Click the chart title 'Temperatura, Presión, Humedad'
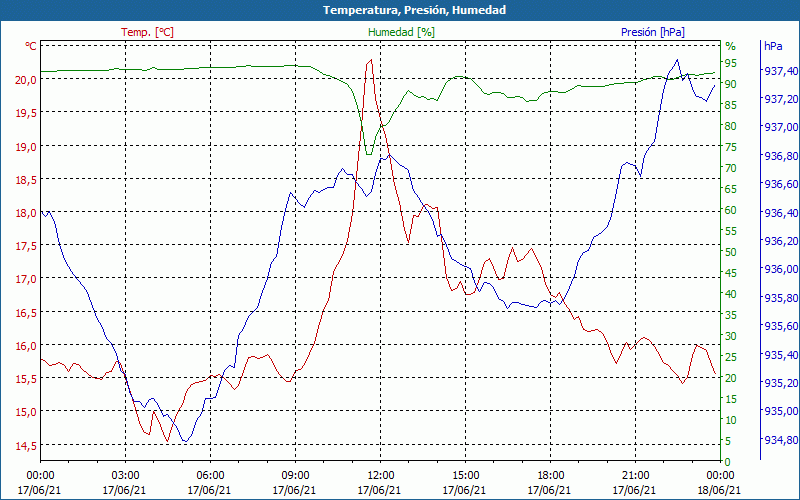800x500 pixels. (414, 10)
